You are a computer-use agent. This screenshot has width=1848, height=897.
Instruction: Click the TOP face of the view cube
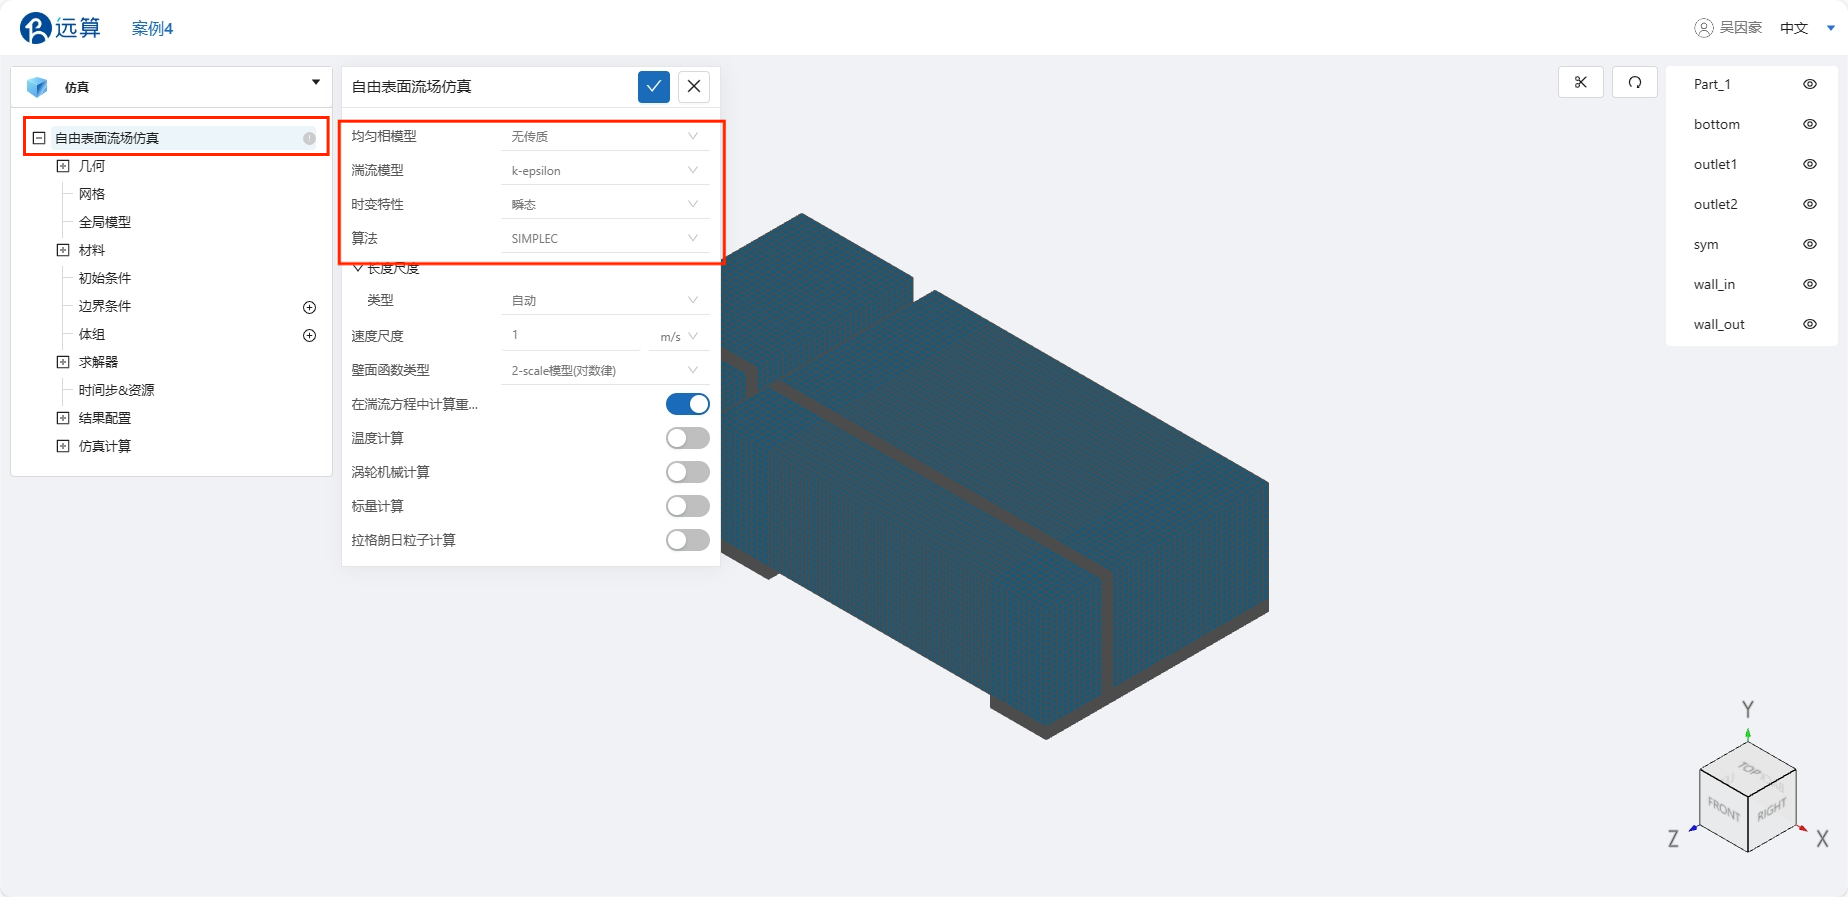click(1748, 768)
